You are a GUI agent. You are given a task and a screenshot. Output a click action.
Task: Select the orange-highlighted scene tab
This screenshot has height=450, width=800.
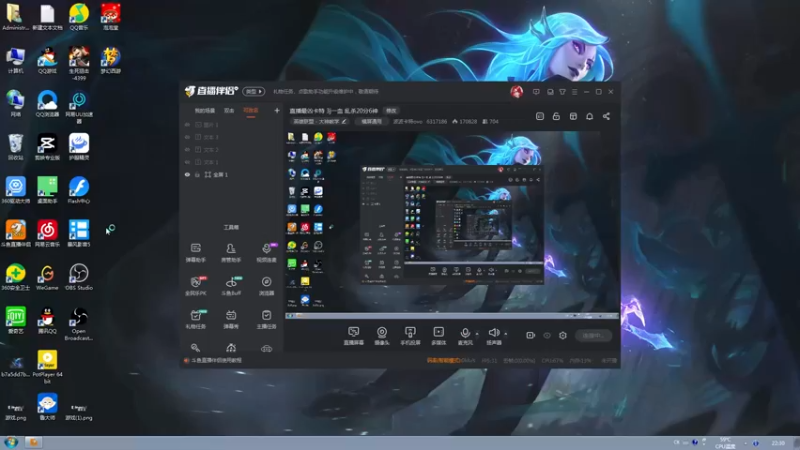tap(251, 111)
